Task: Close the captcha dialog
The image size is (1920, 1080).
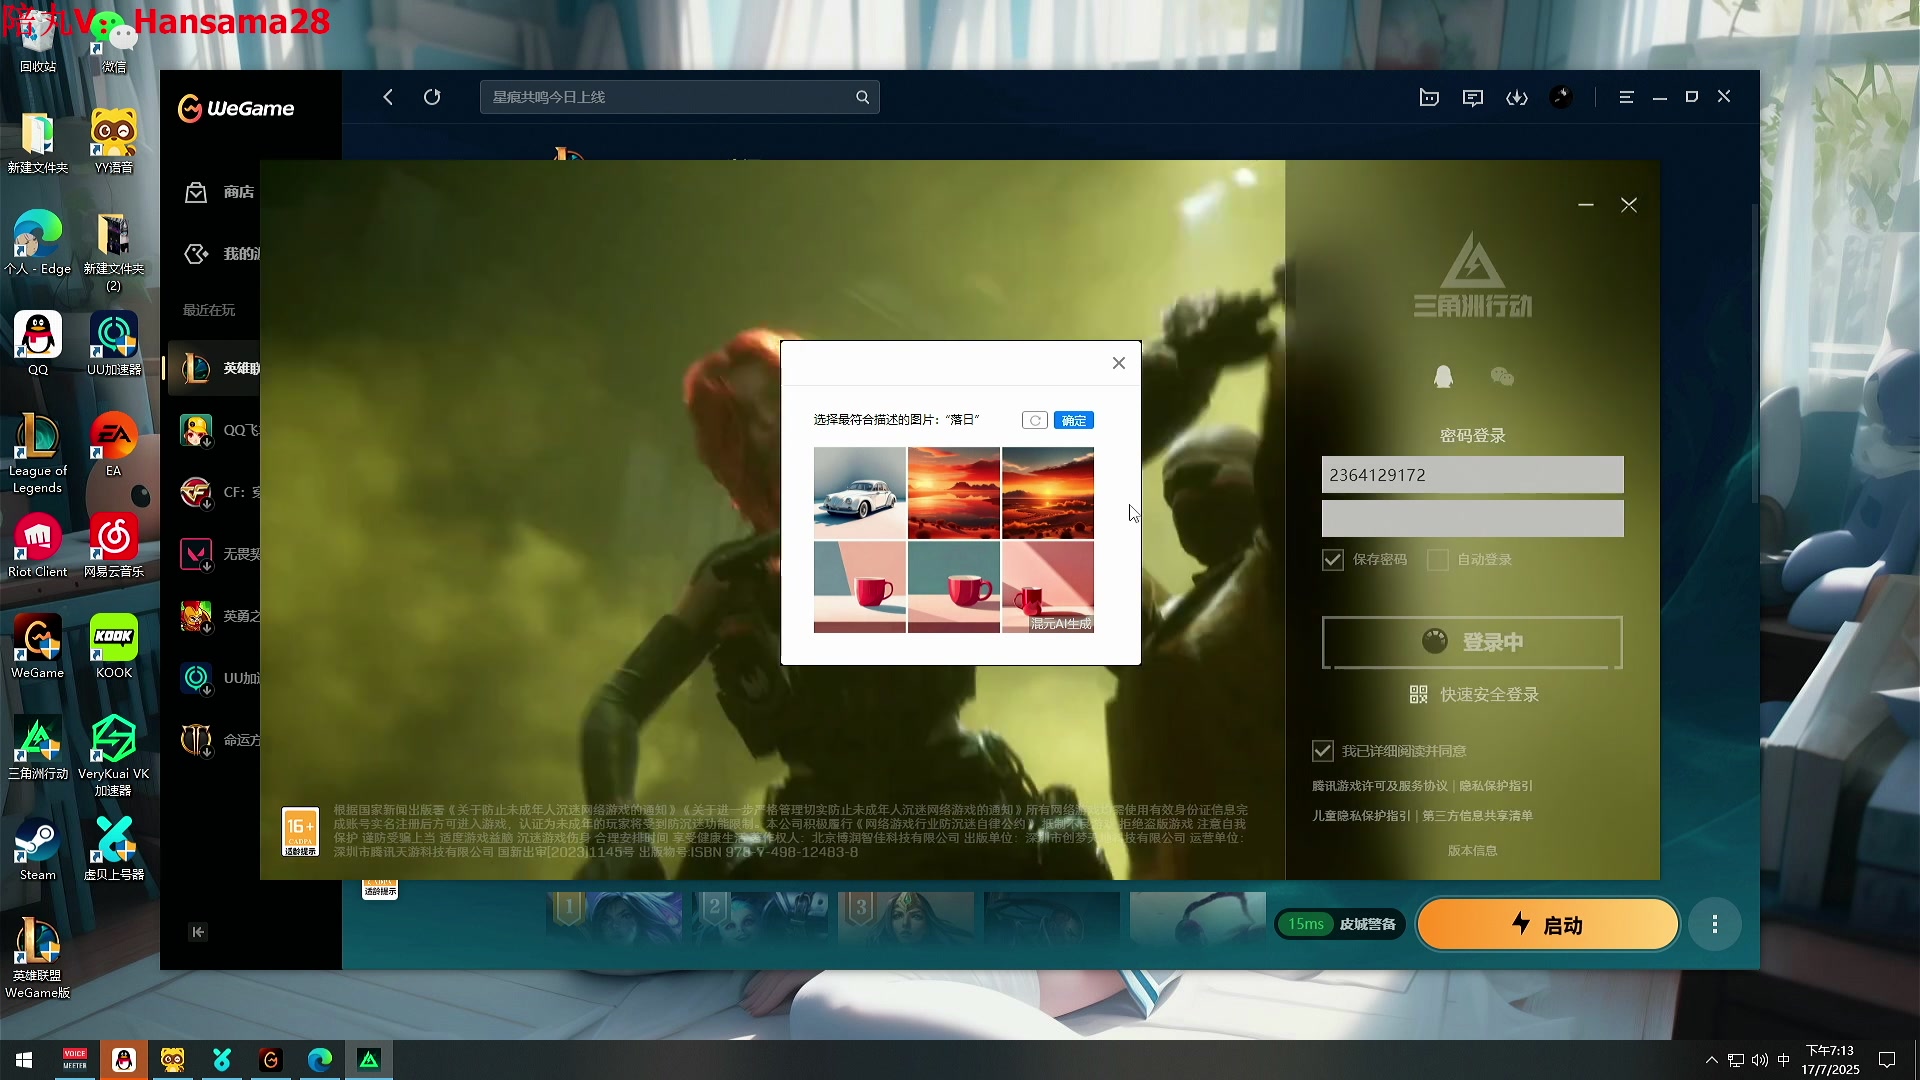Action: click(x=1119, y=363)
